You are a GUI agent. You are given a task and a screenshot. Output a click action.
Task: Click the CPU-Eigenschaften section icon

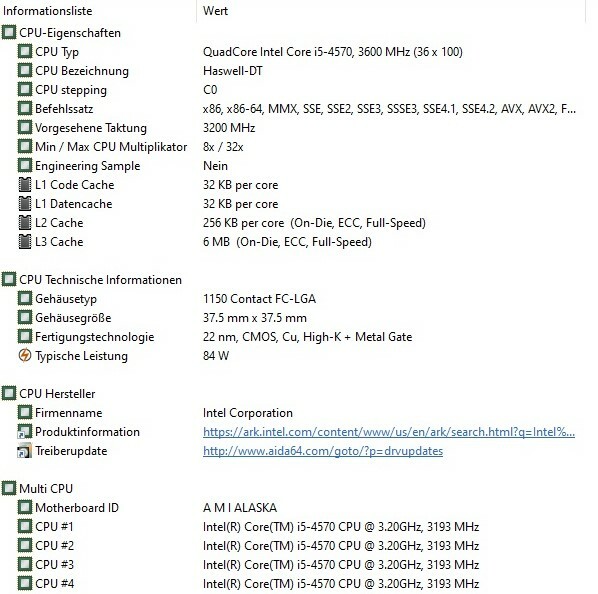point(9,32)
